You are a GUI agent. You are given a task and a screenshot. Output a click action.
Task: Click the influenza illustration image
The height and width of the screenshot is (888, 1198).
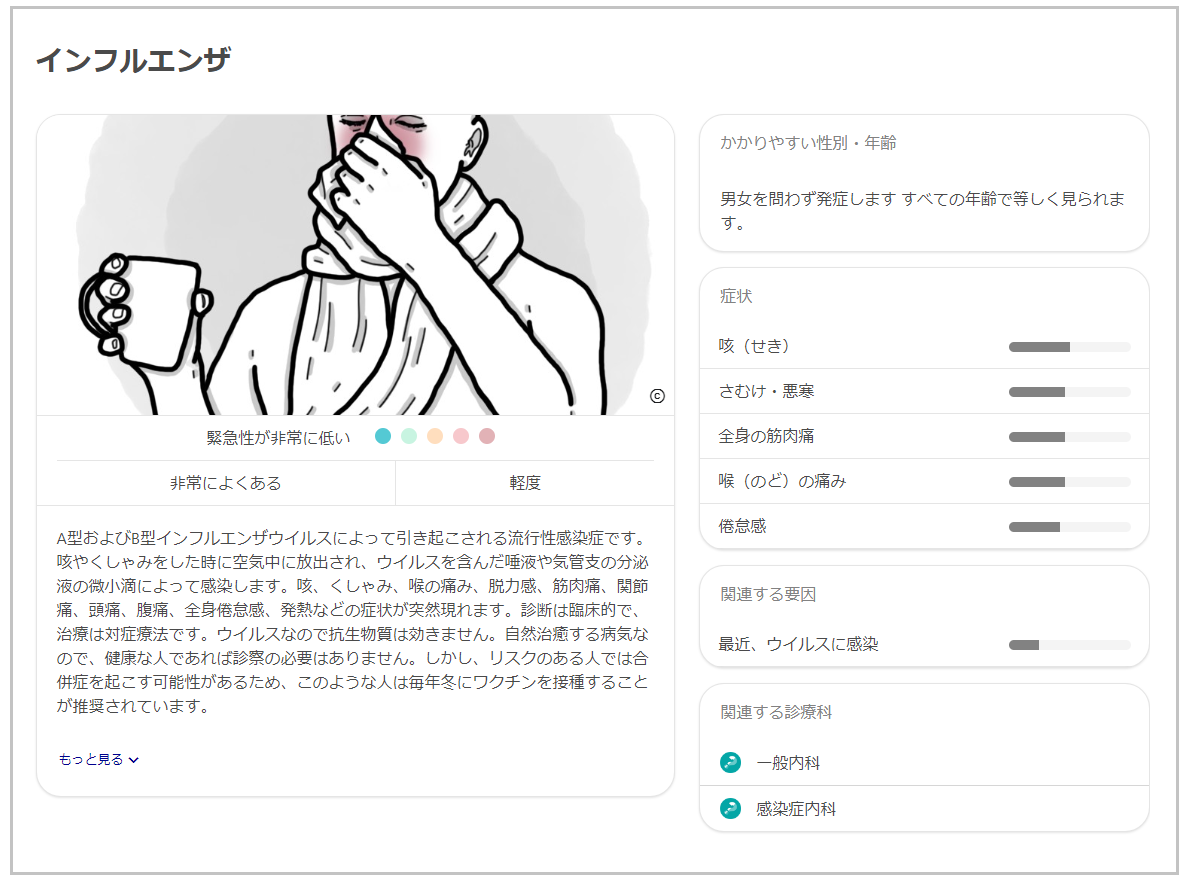[x=355, y=265]
